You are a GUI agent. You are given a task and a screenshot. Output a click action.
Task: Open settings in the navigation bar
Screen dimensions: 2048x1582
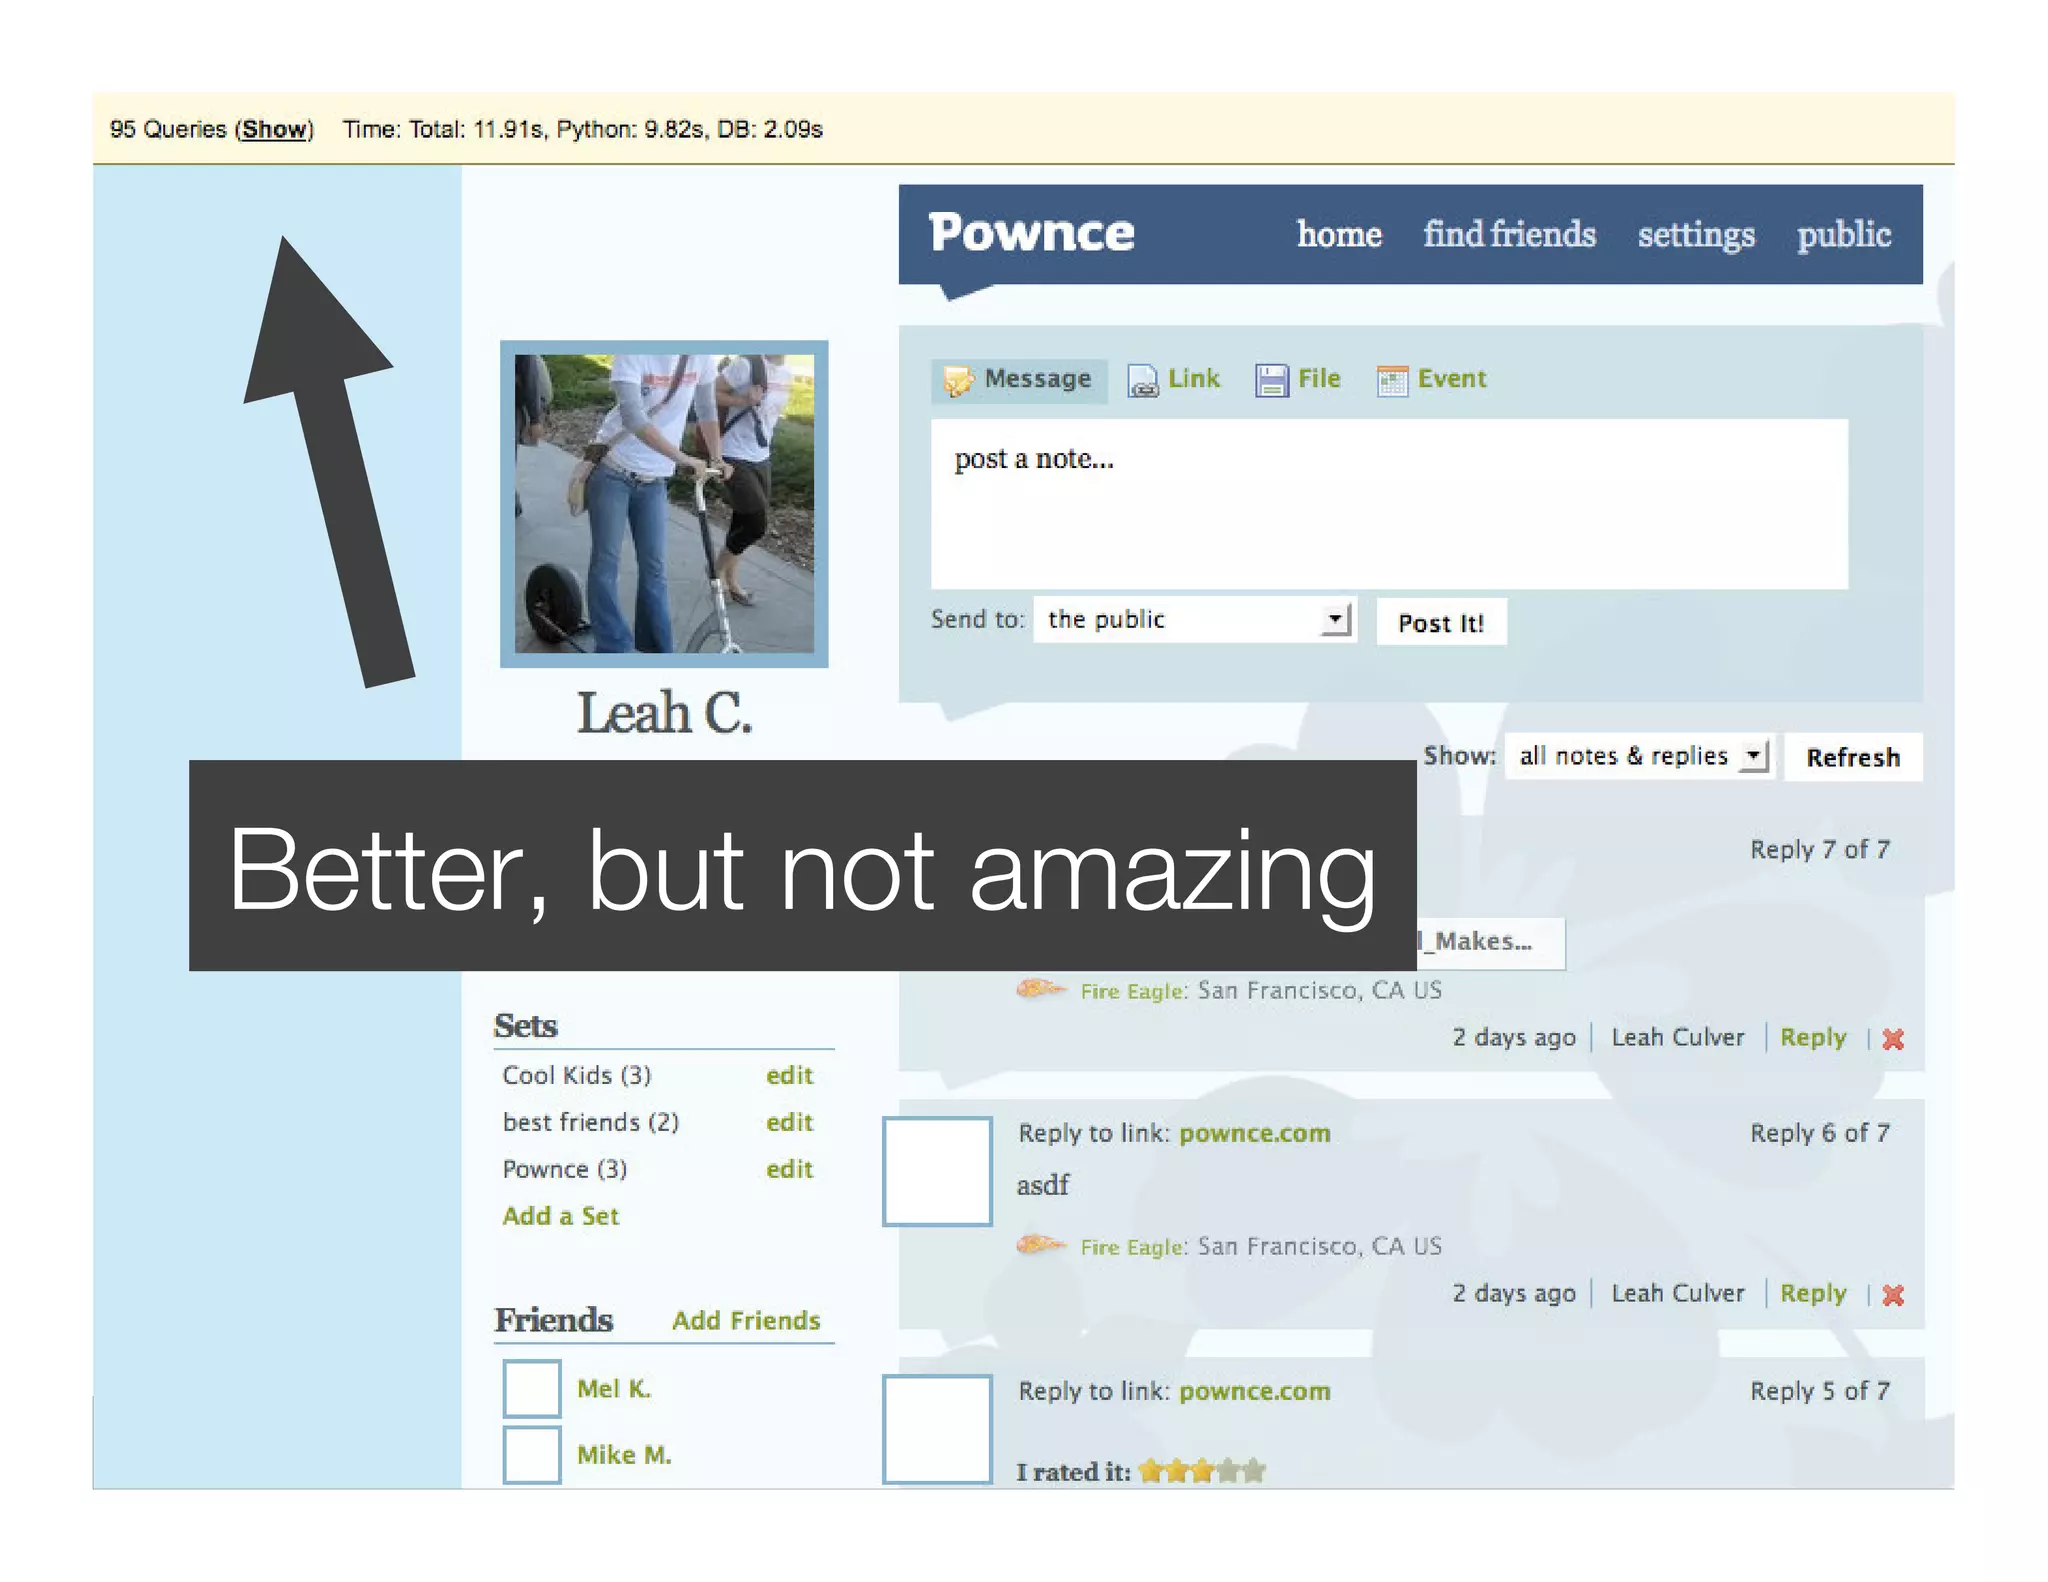[x=1696, y=235]
